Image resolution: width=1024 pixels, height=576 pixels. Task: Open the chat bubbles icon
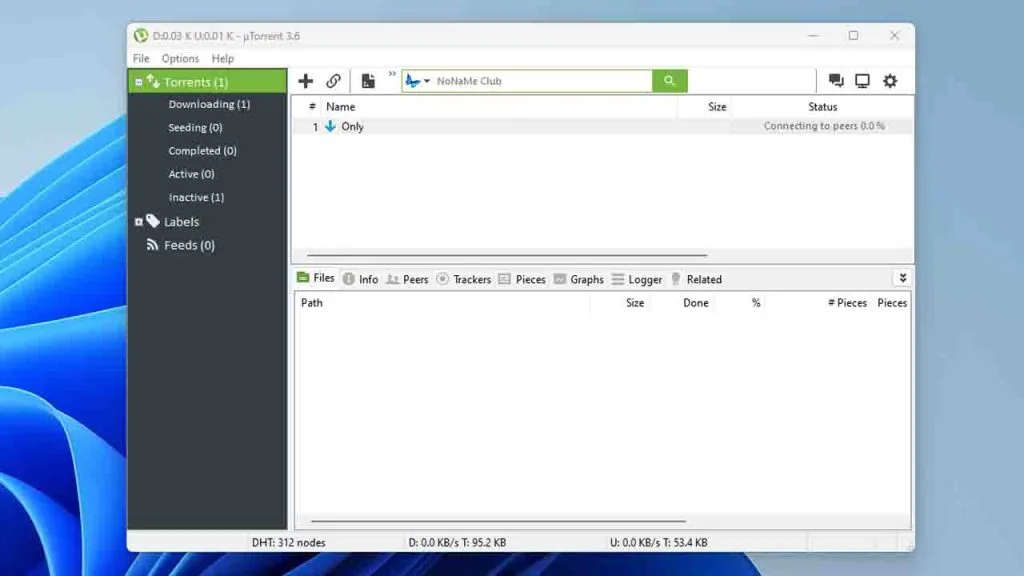point(836,81)
